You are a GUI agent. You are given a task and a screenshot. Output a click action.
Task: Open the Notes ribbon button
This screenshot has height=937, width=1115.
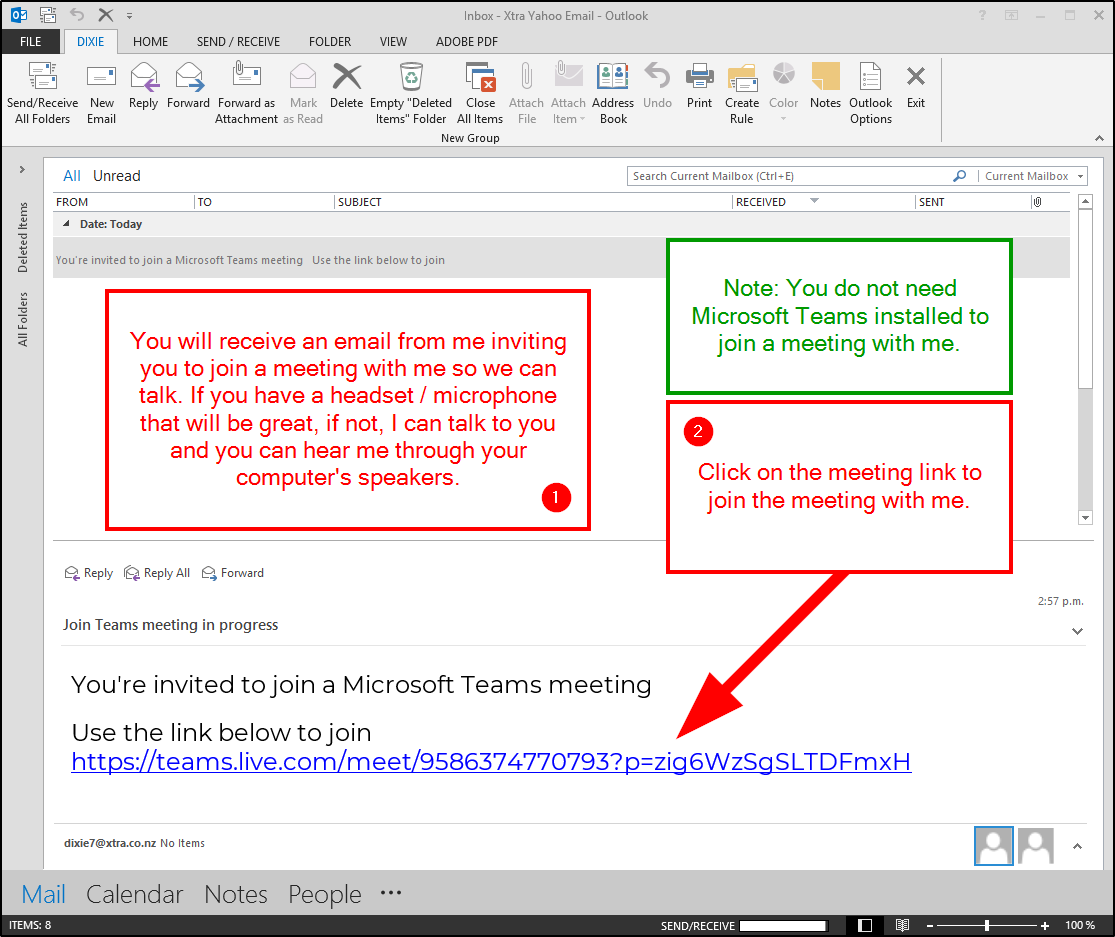coord(826,86)
